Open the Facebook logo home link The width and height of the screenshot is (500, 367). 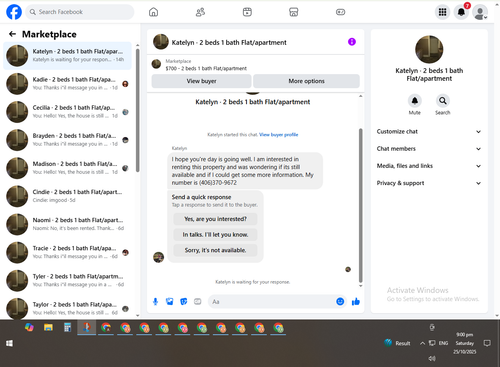(14, 12)
